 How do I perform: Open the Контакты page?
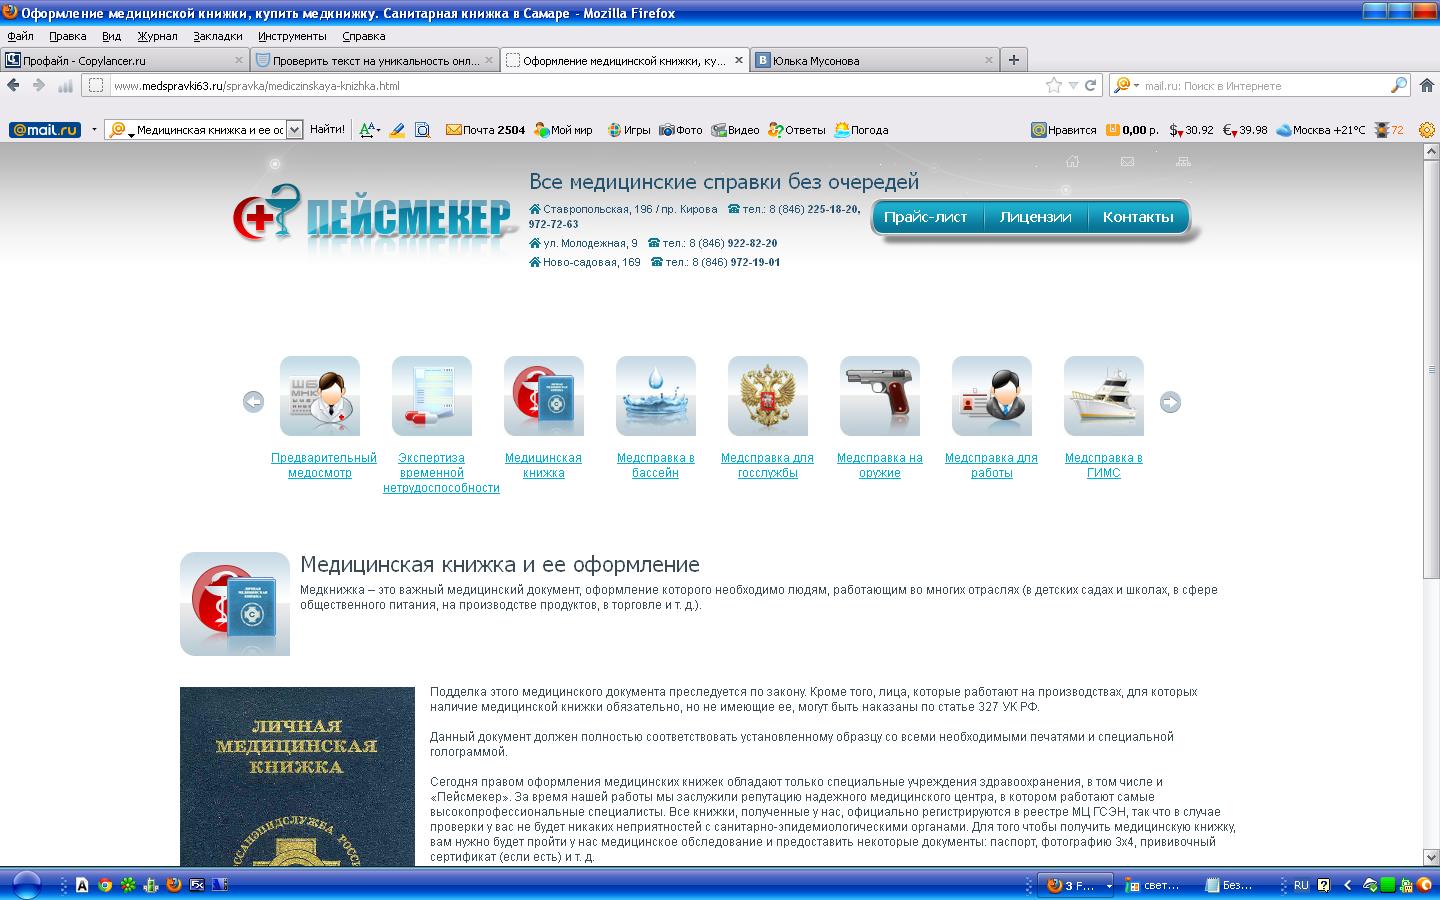tap(1138, 217)
